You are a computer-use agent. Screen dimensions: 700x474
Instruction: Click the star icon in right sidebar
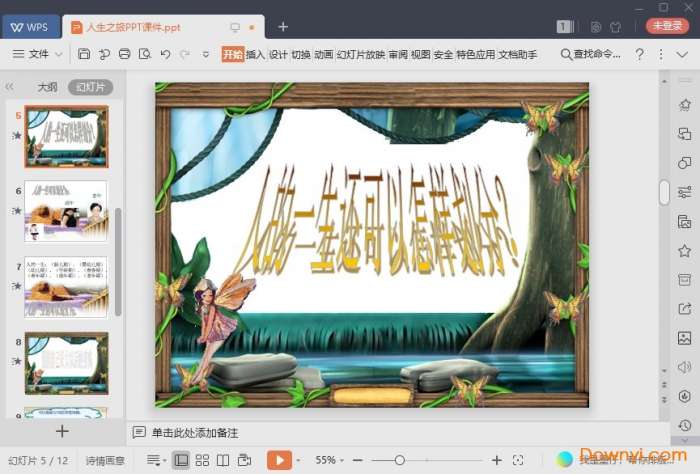(x=684, y=251)
